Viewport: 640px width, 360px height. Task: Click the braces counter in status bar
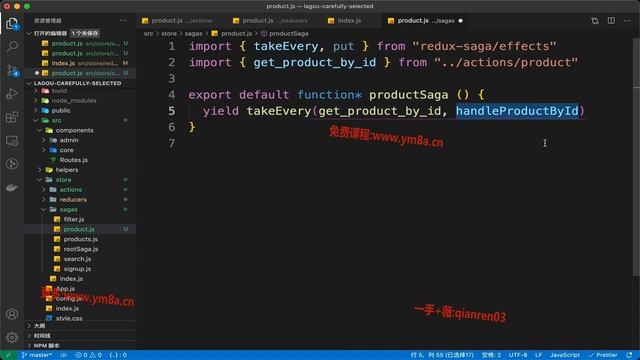118,355
